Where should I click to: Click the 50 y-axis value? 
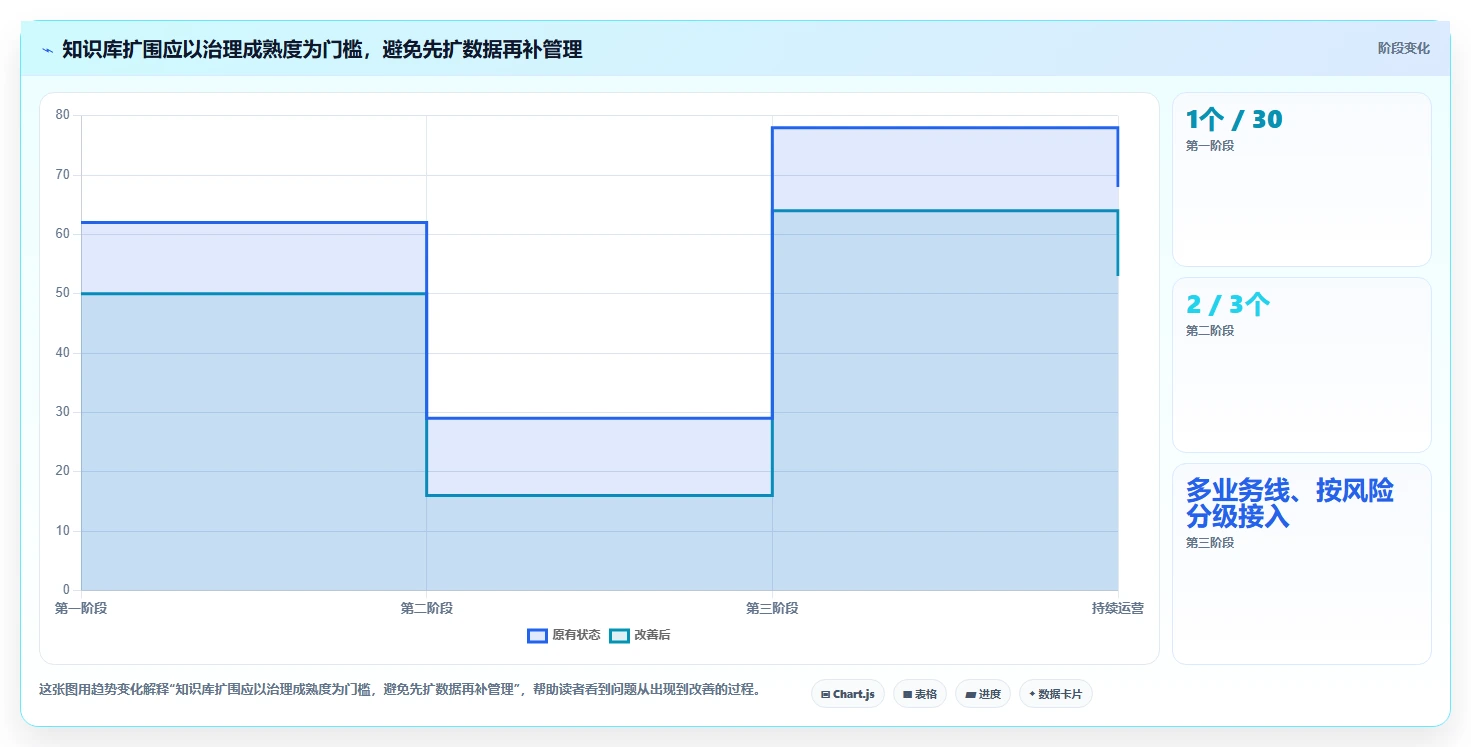[63, 293]
